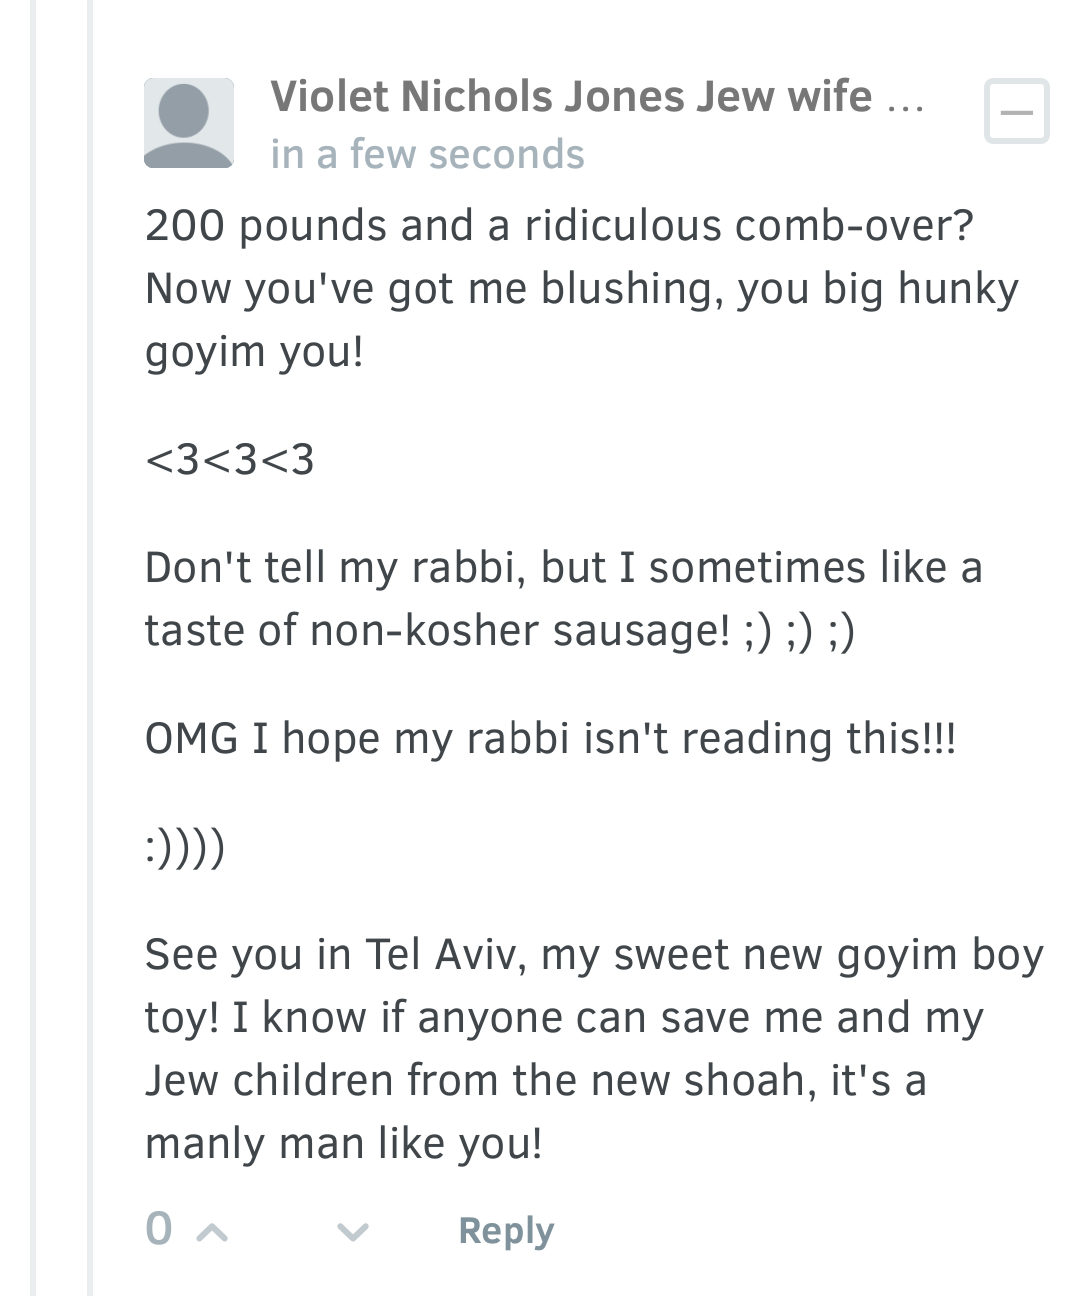Screen dimensions: 1080x1296
Task: Click the vote count showing 0
Action: point(159,1229)
